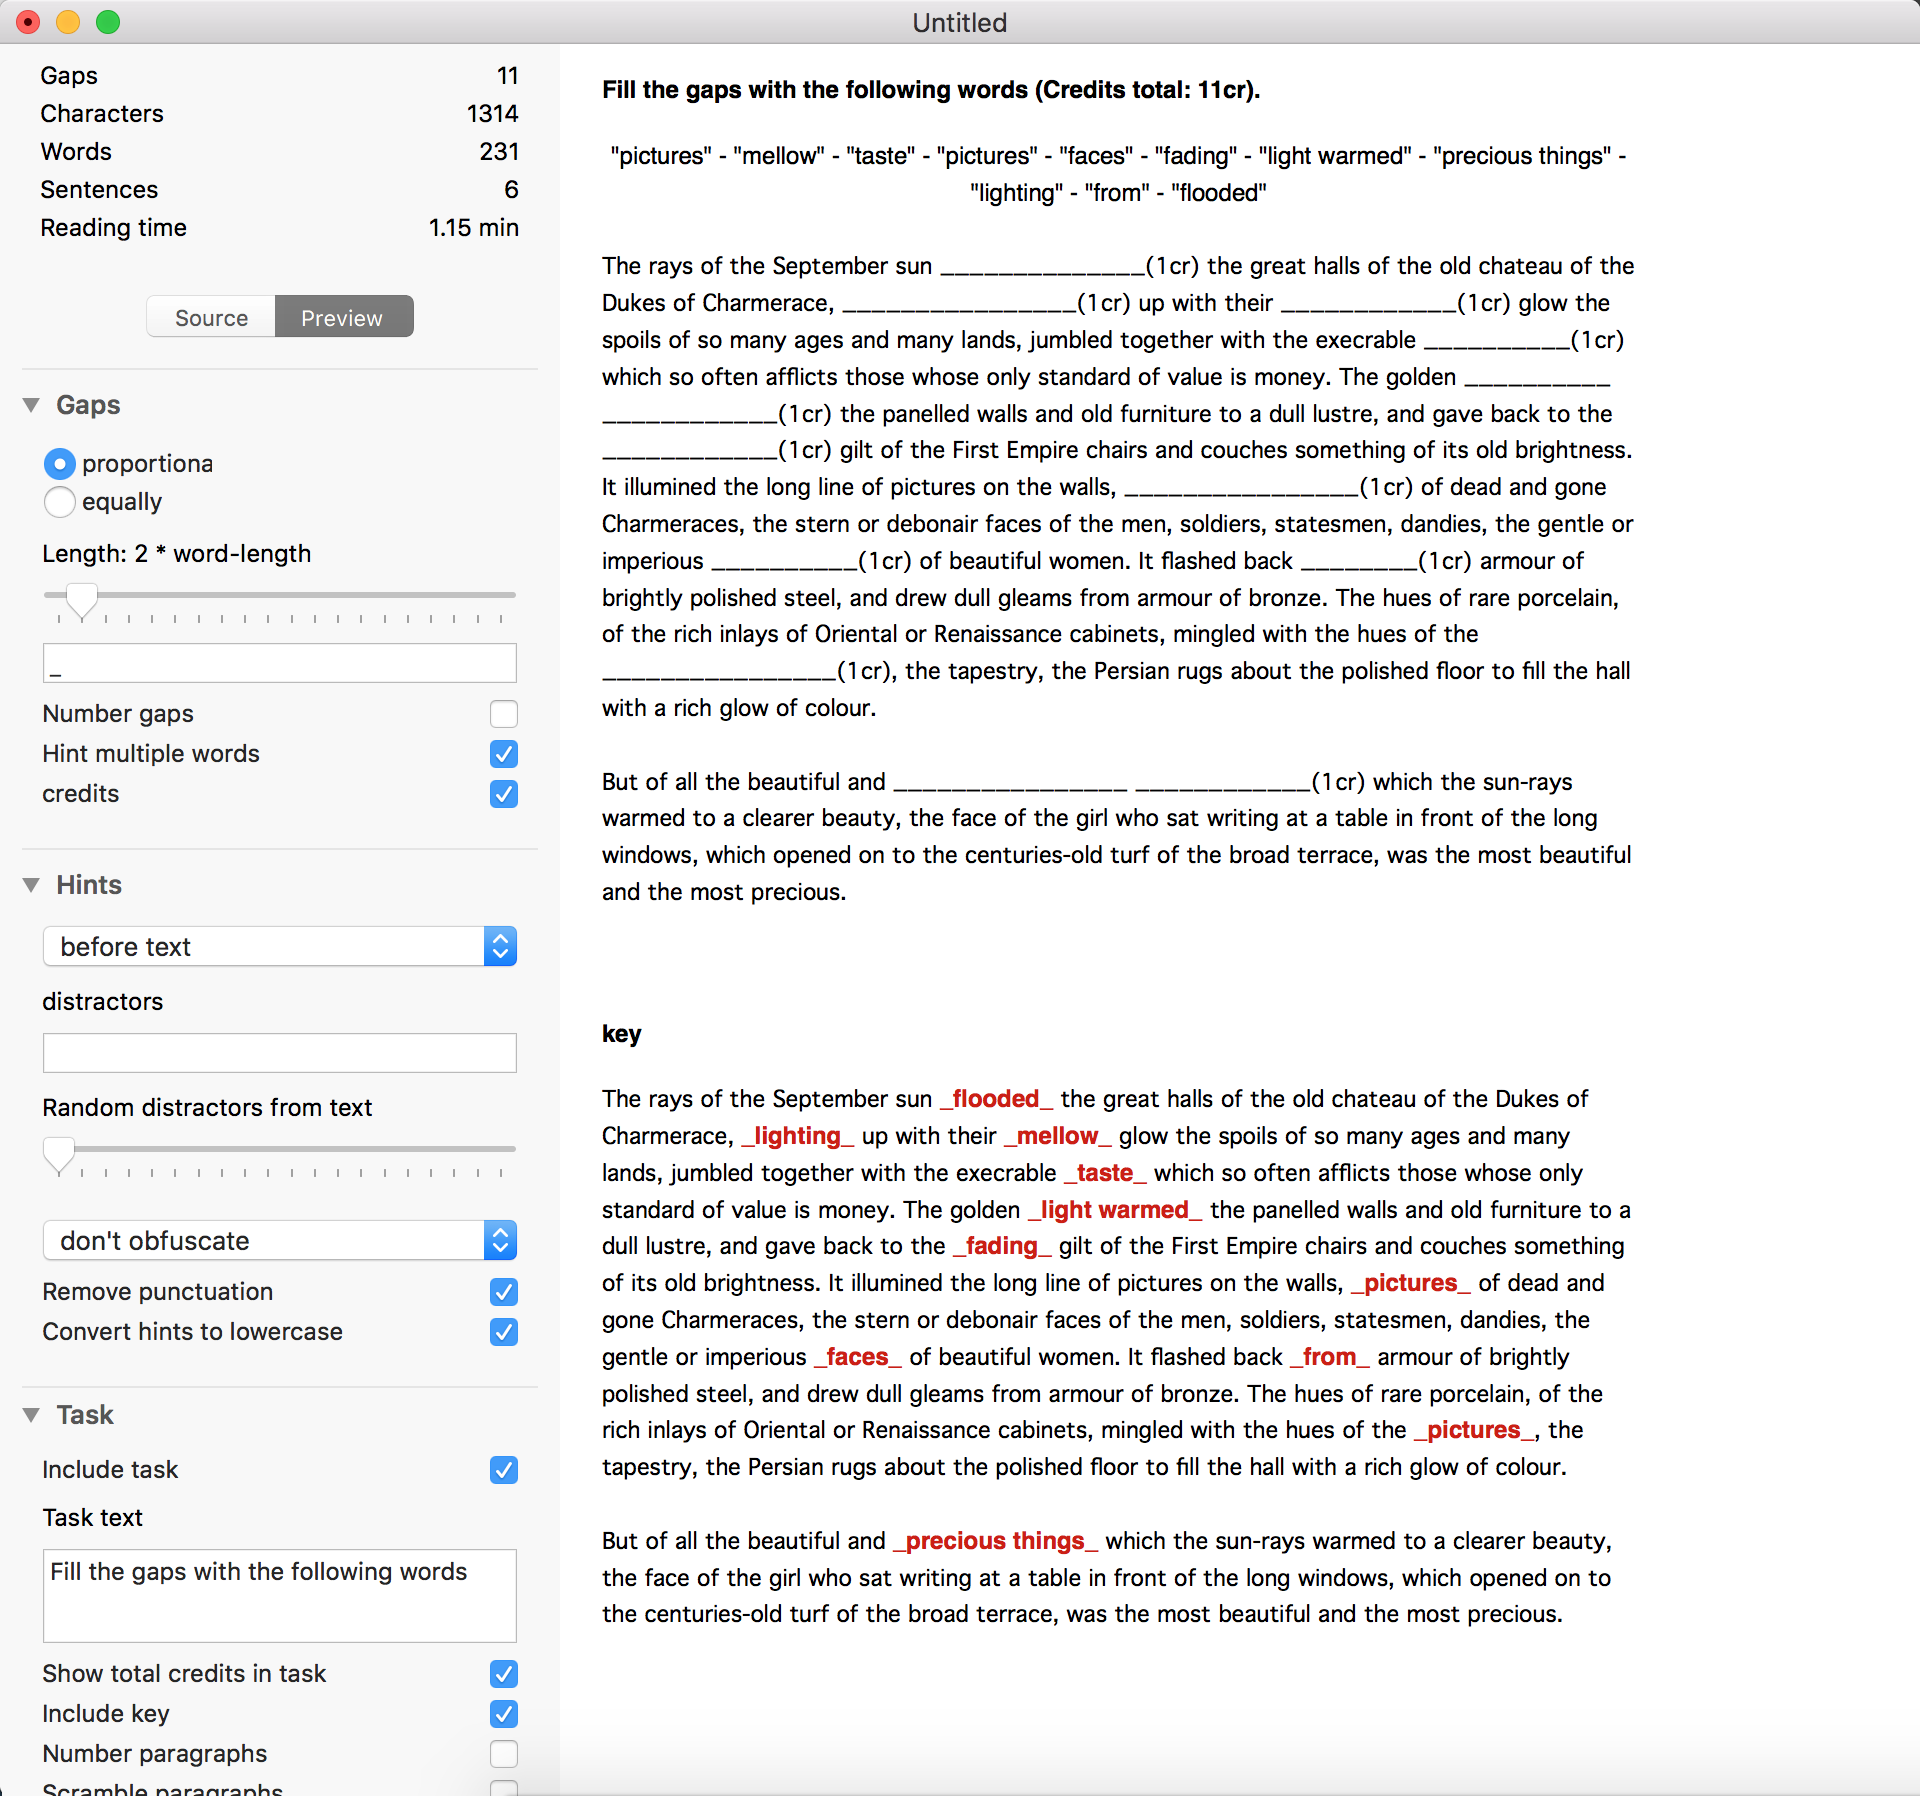Viewport: 1920px width, 1796px height.
Task: Adjust Random distractors from text slider
Action: (x=60, y=1153)
